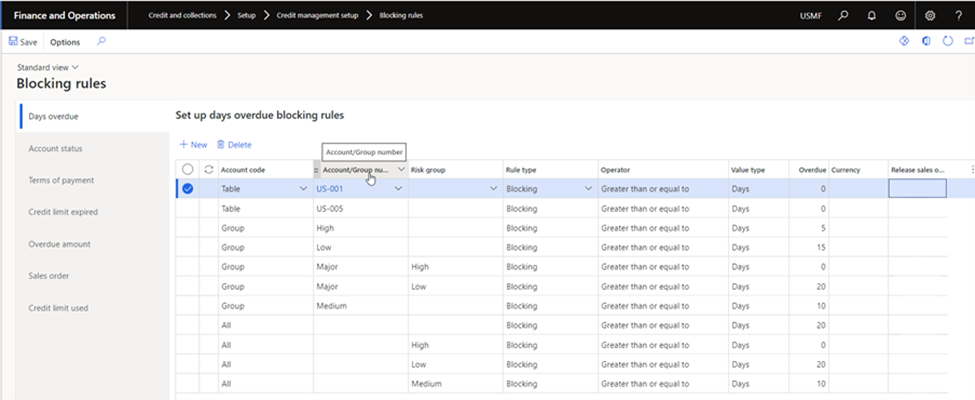This screenshot has width=975, height=400.
Task: Expand the Standard view dropdown
Action: (x=48, y=67)
